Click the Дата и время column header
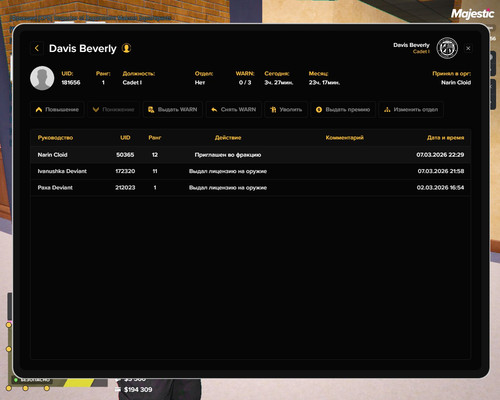Image resolution: width=500 pixels, height=400 pixels. pyautogui.click(x=445, y=138)
